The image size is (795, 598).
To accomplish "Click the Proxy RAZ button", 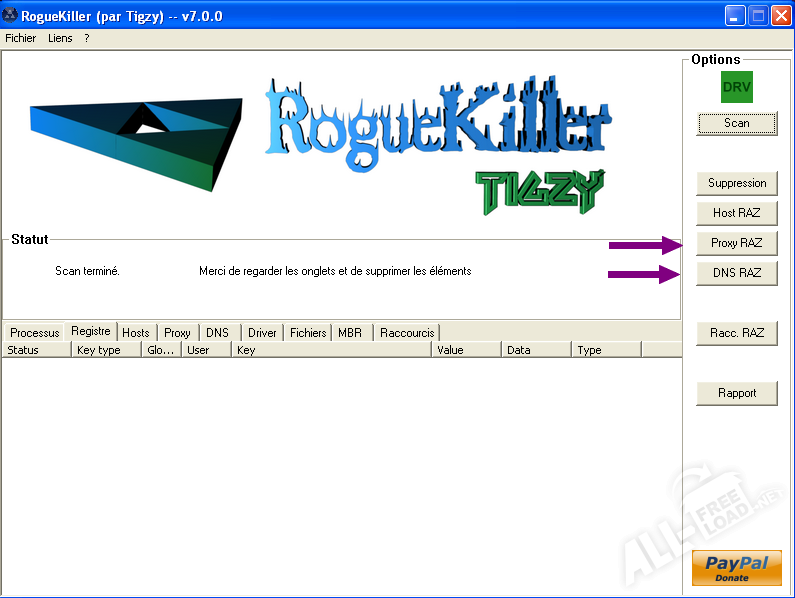I will pos(736,243).
